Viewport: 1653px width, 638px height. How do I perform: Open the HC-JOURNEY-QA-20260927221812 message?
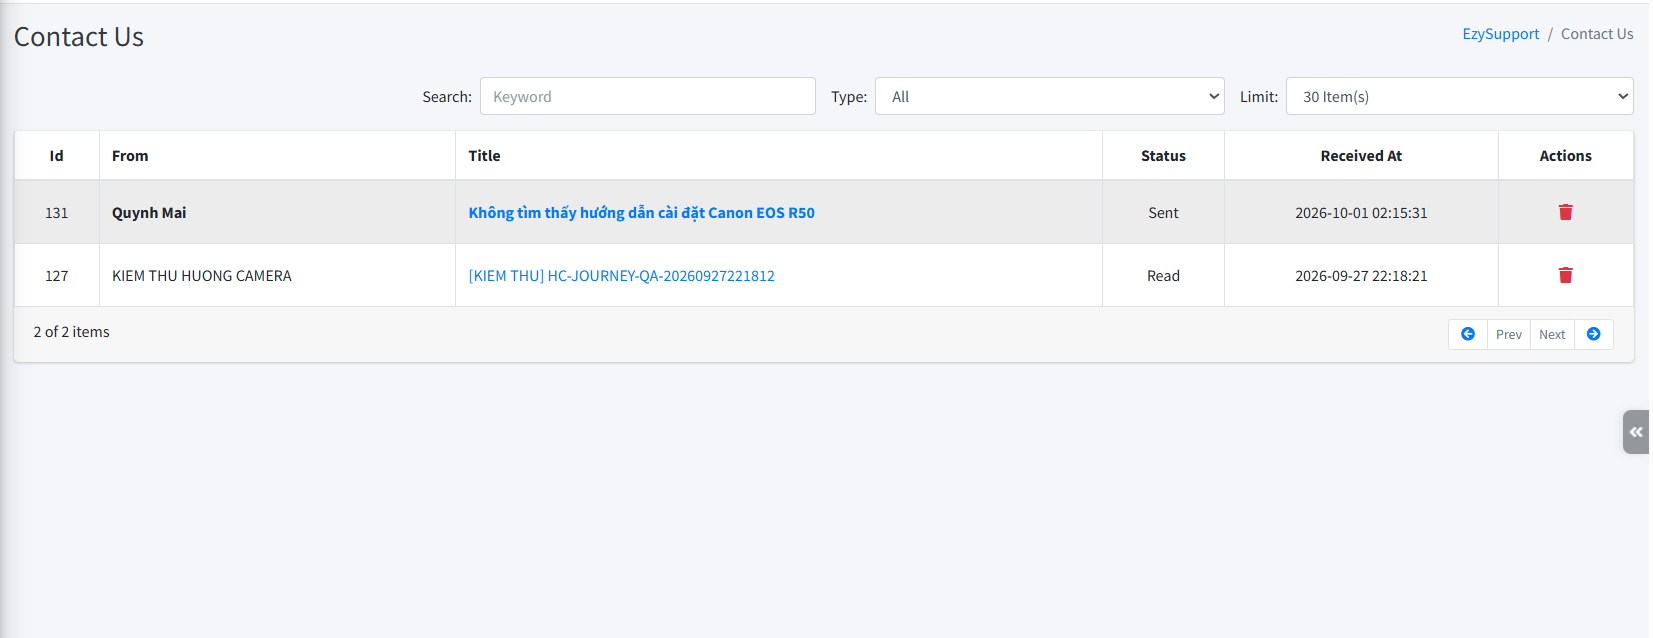pos(621,276)
